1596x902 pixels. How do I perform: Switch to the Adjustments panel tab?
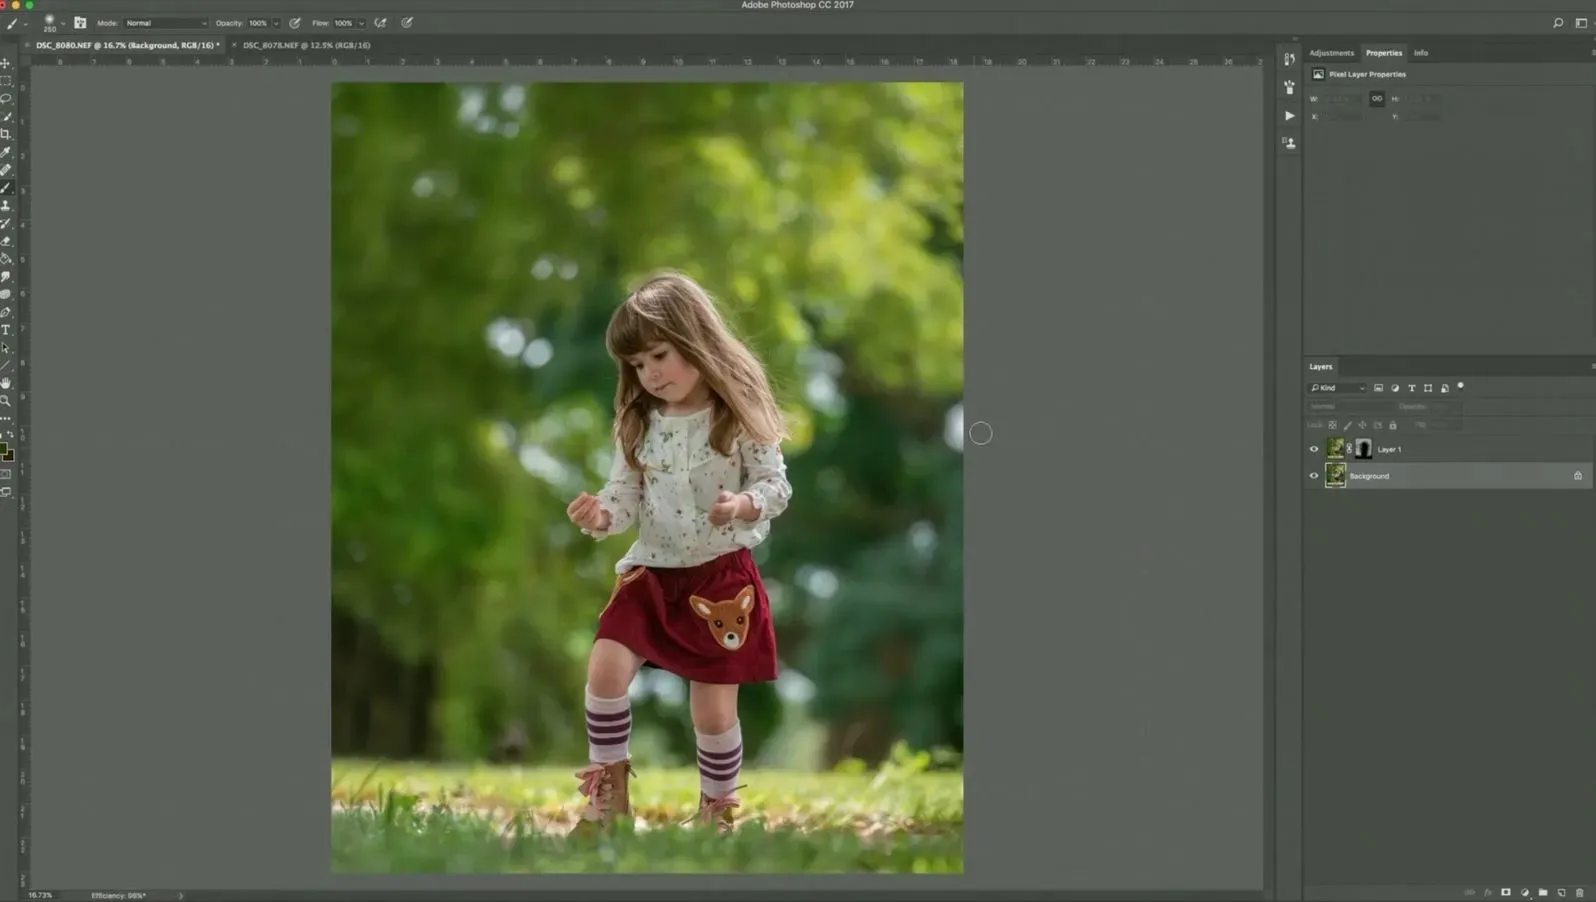point(1331,53)
